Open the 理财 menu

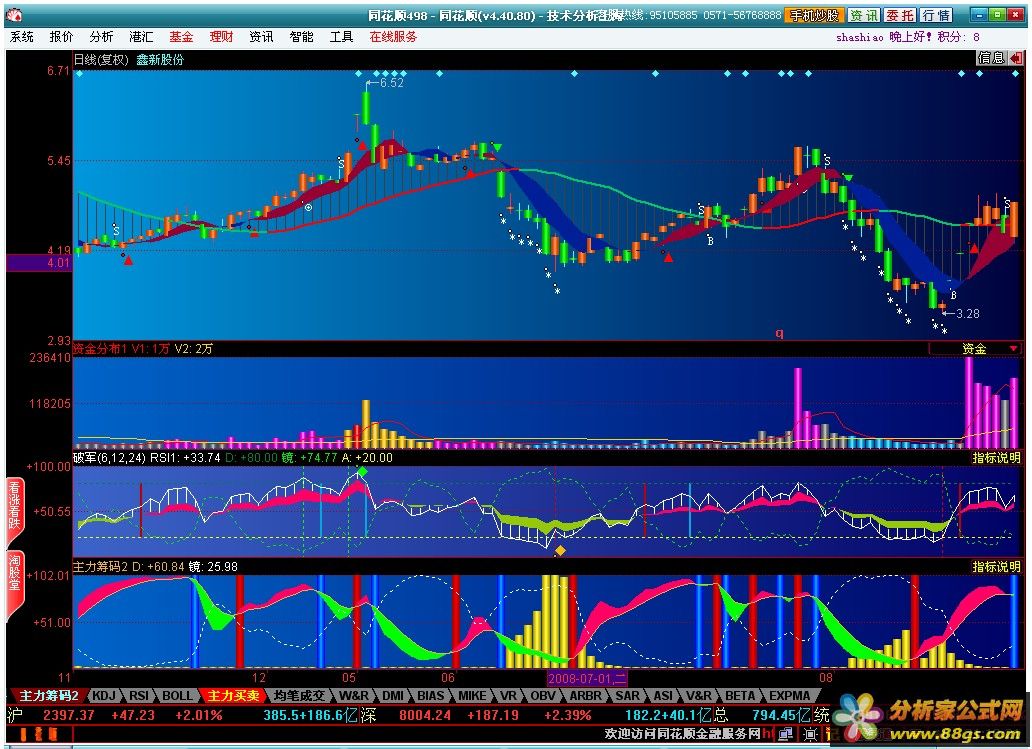221,37
